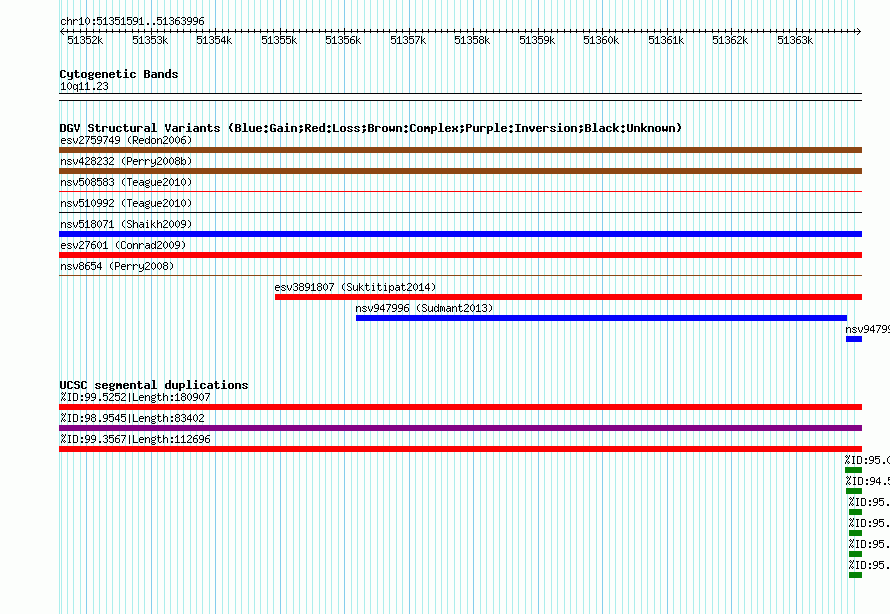
Task: Open the UCSC segmental duplications track title
Action: pyautogui.click(x=154, y=385)
